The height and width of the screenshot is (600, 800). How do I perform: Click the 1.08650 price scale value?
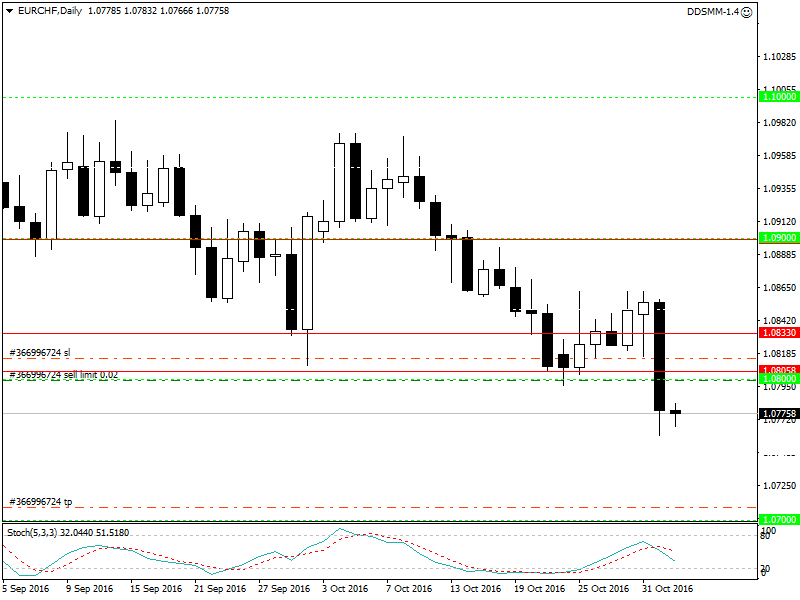(780, 288)
